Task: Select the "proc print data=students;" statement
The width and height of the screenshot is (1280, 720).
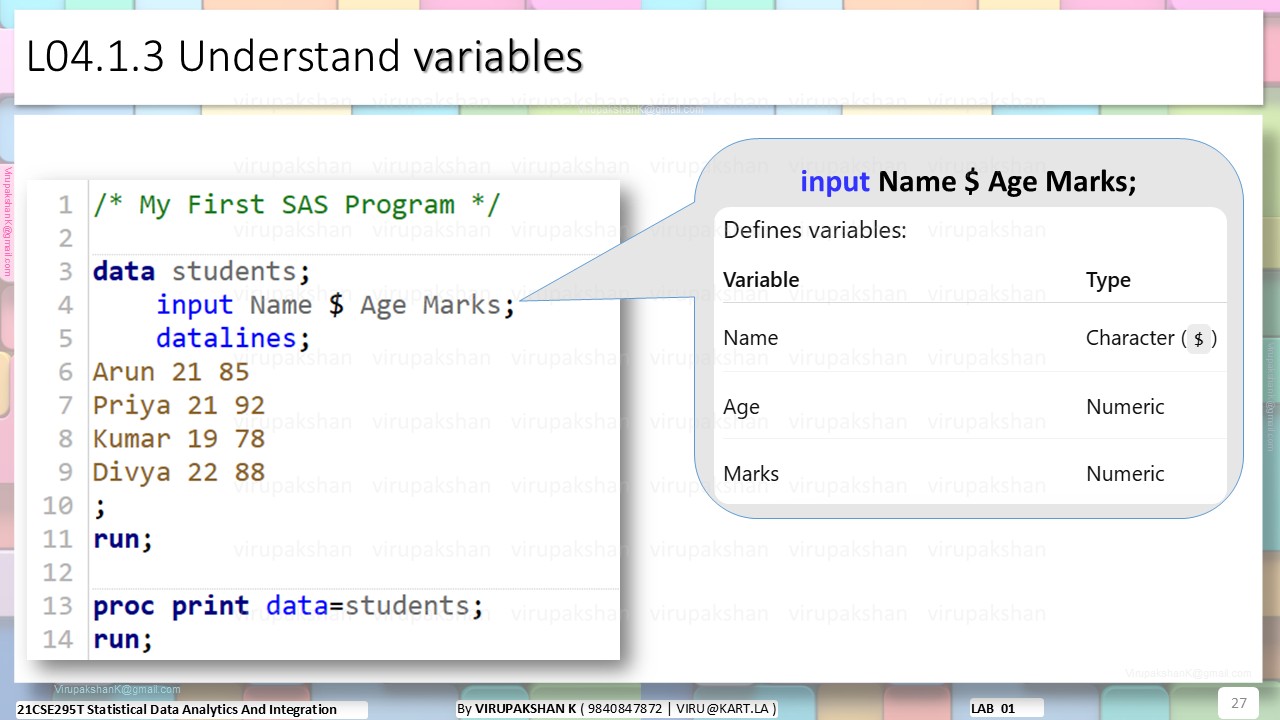Action: point(288,606)
